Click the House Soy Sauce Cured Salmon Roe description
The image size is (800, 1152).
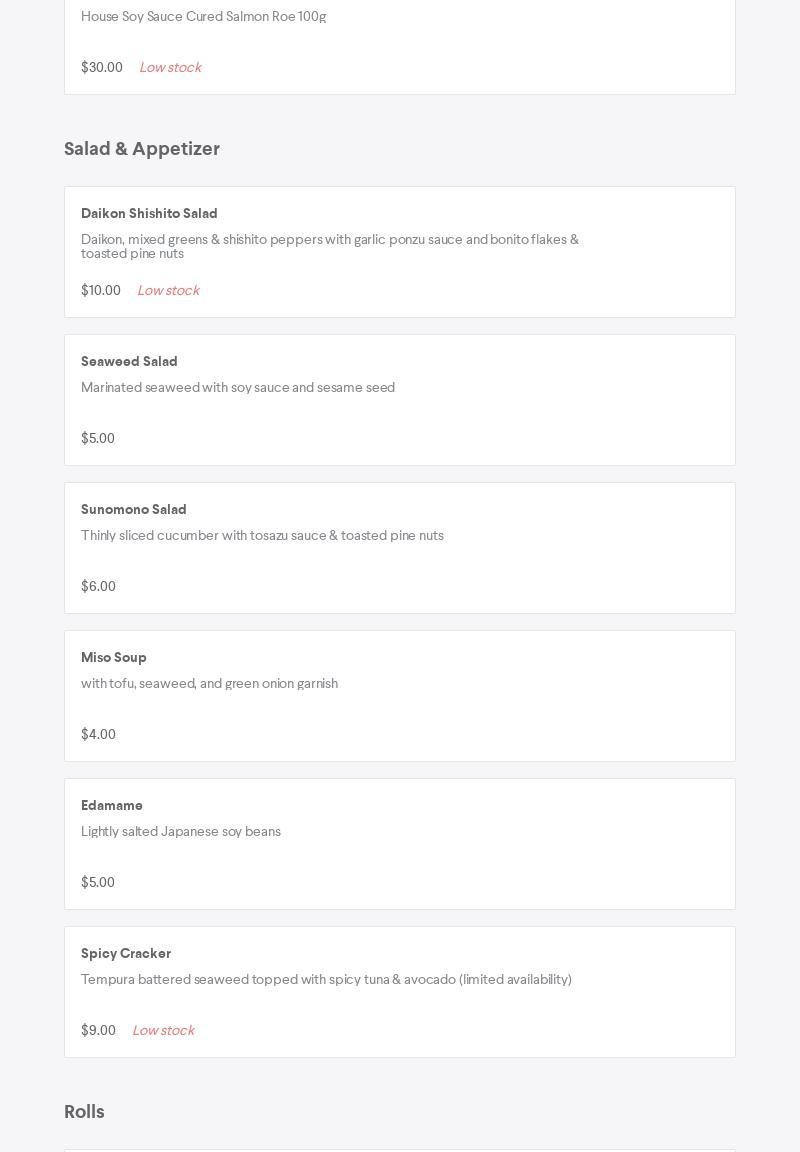coord(203,16)
